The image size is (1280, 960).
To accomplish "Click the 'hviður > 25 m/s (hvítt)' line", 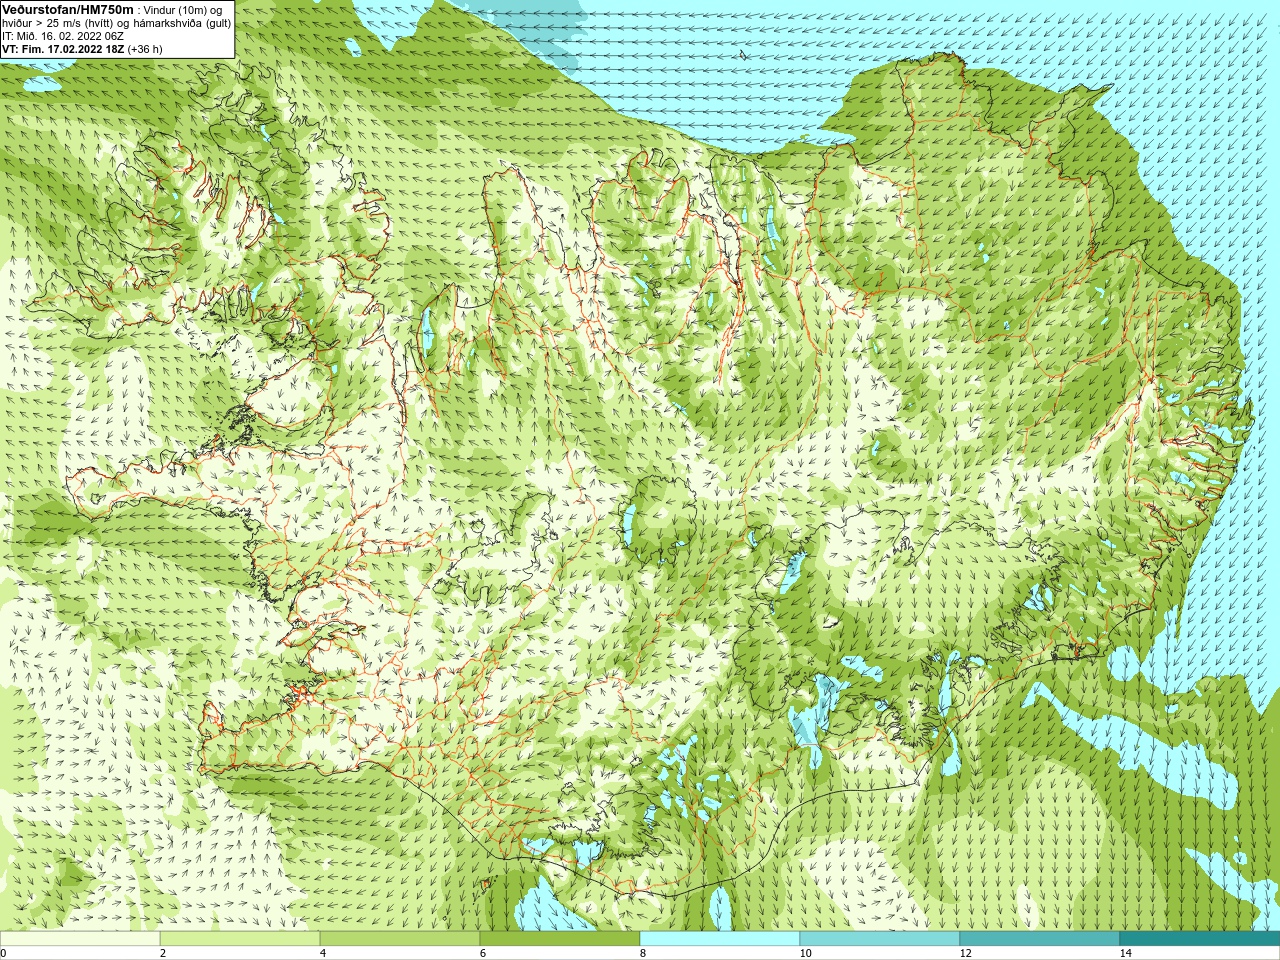I will click(x=117, y=22).
